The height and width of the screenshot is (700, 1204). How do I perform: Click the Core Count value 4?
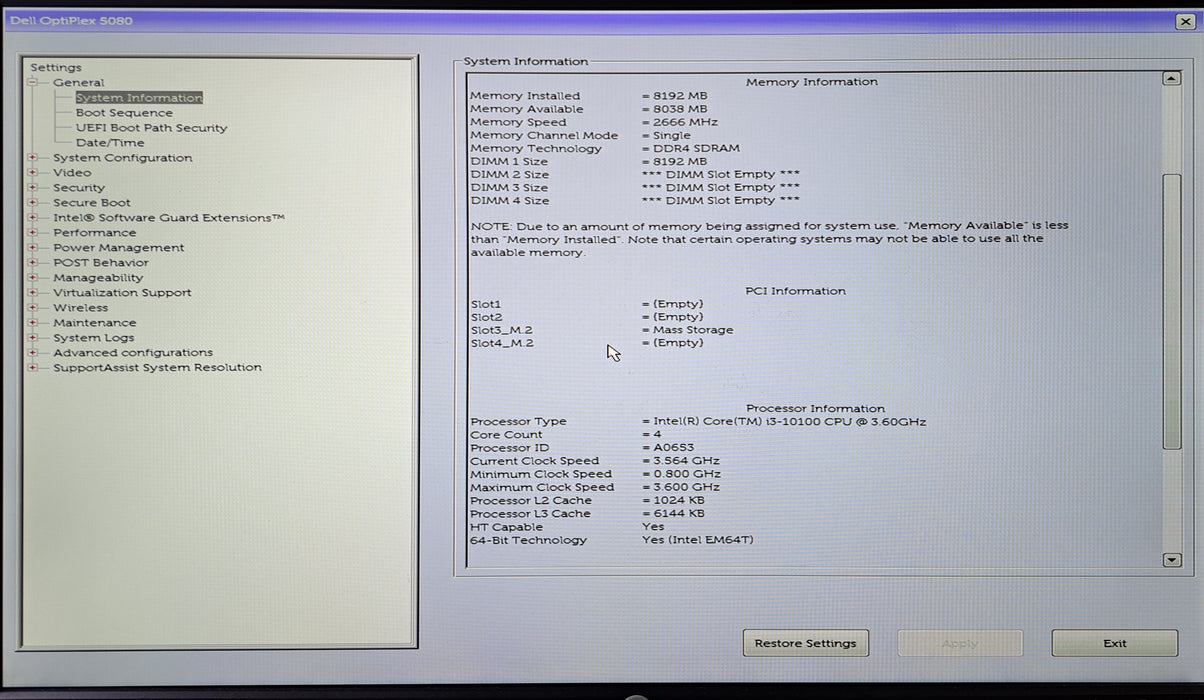(650, 435)
